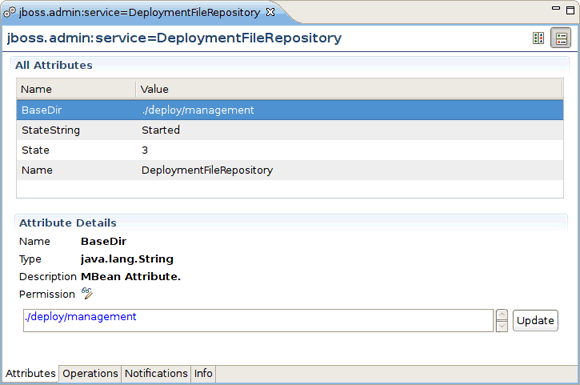The image size is (580, 385).
Task: Open the Notifications tab
Action: pos(156,373)
